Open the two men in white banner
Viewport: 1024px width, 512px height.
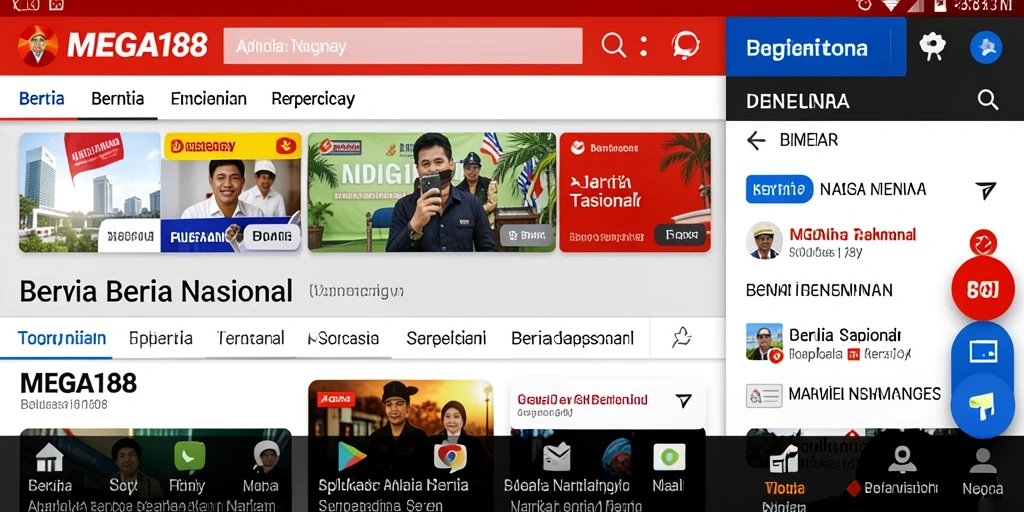[231, 193]
